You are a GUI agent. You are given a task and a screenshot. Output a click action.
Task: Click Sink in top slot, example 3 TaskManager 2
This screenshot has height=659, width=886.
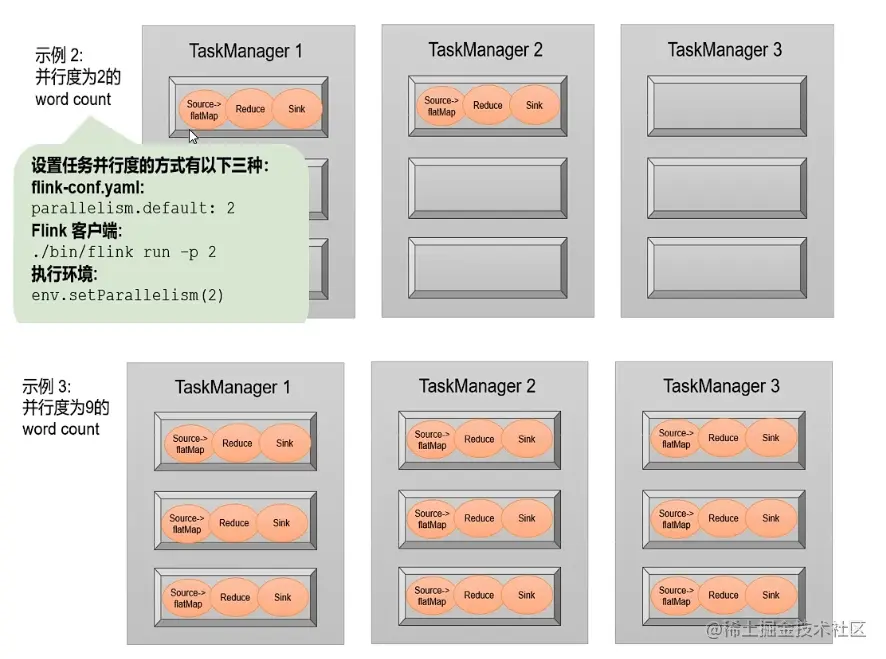point(527,439)
